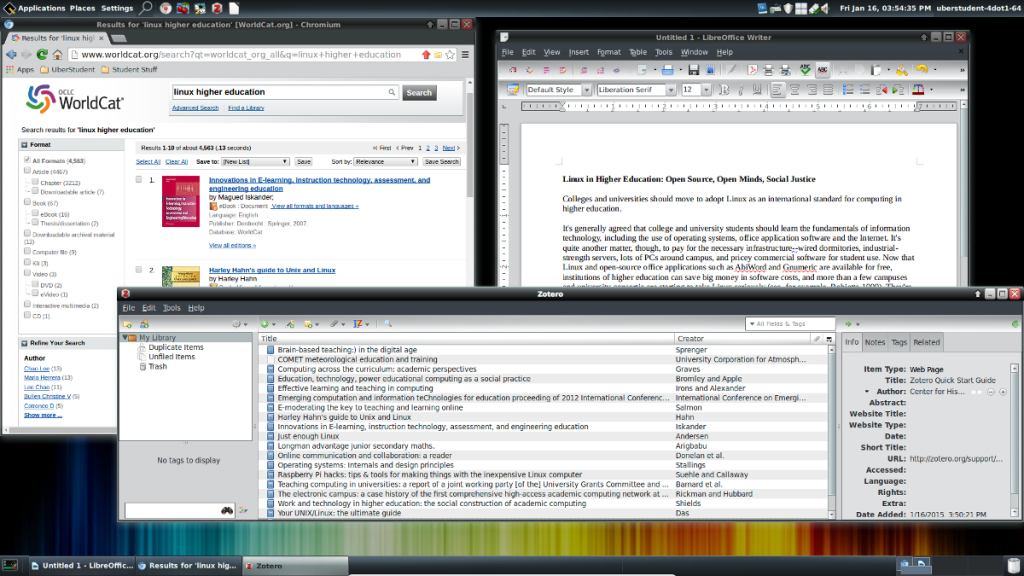Screen dimensions: 1024x576
Task: Click the Undo arrow in Writer toolbar
Action: [x=920, y=70]
